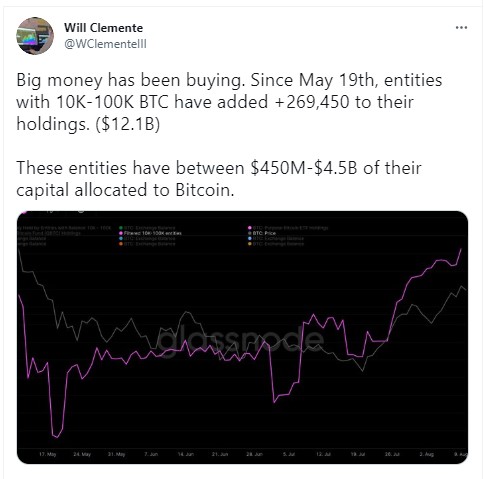Toggle the pink Purpose Bitcoin ETF Holdings legend dot
The height and width of the screenshot is (479, 485).
(250, 228)
